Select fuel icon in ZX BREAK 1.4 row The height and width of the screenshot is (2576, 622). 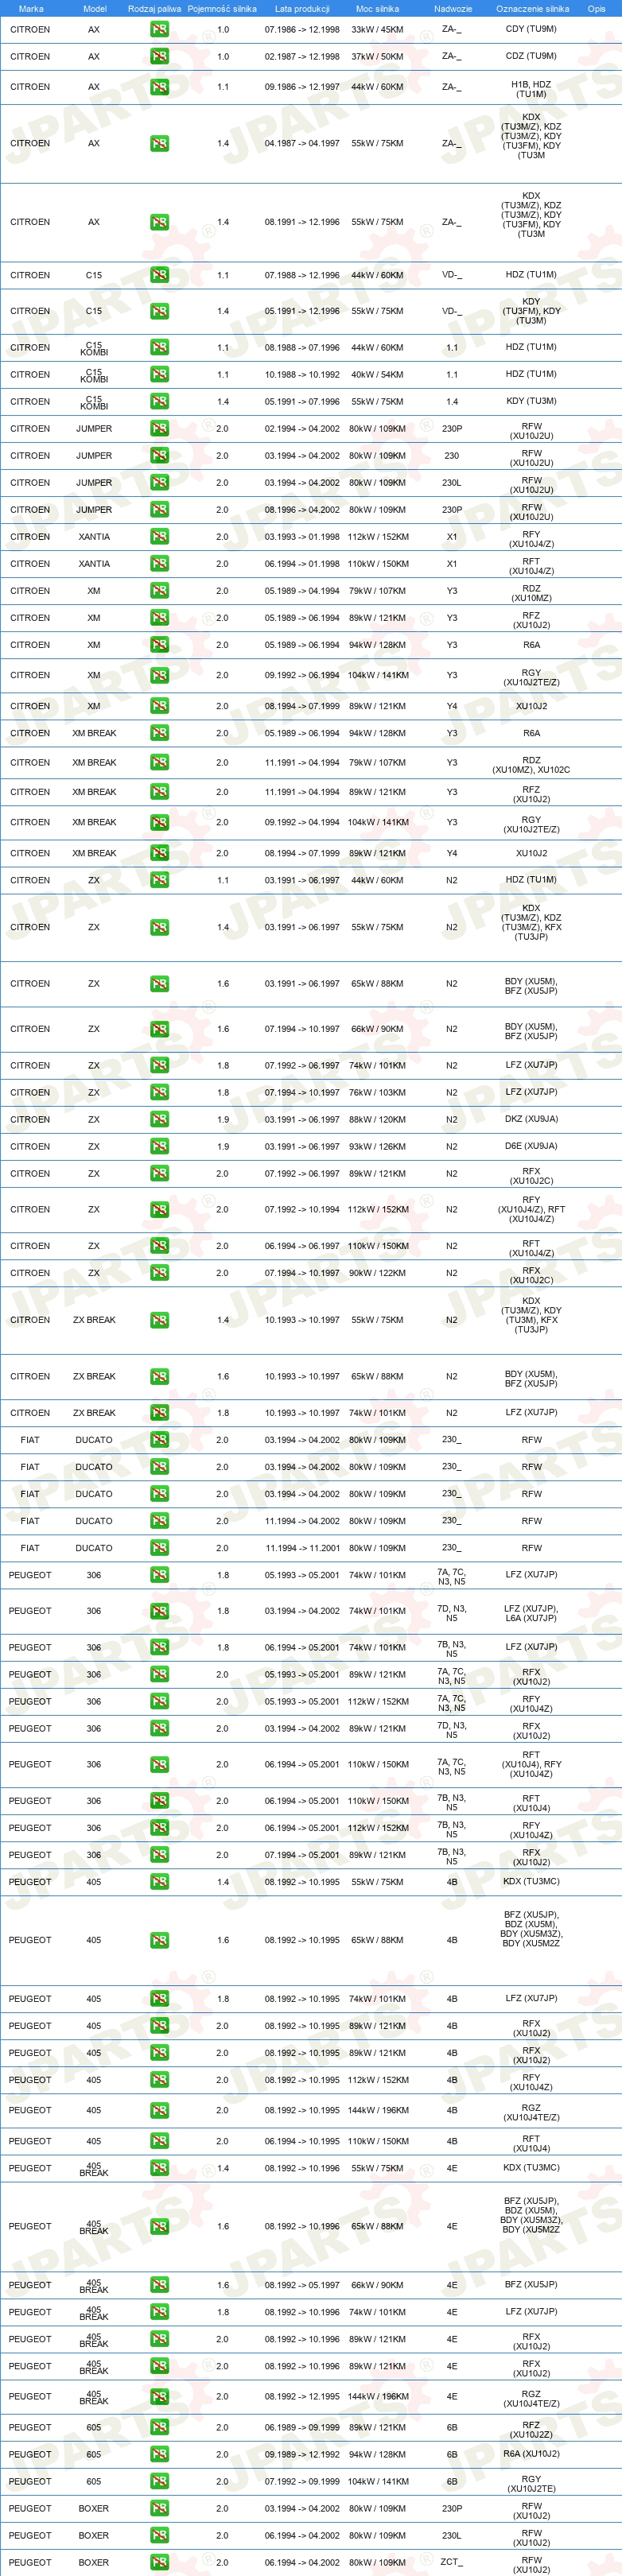point(159,1320)
